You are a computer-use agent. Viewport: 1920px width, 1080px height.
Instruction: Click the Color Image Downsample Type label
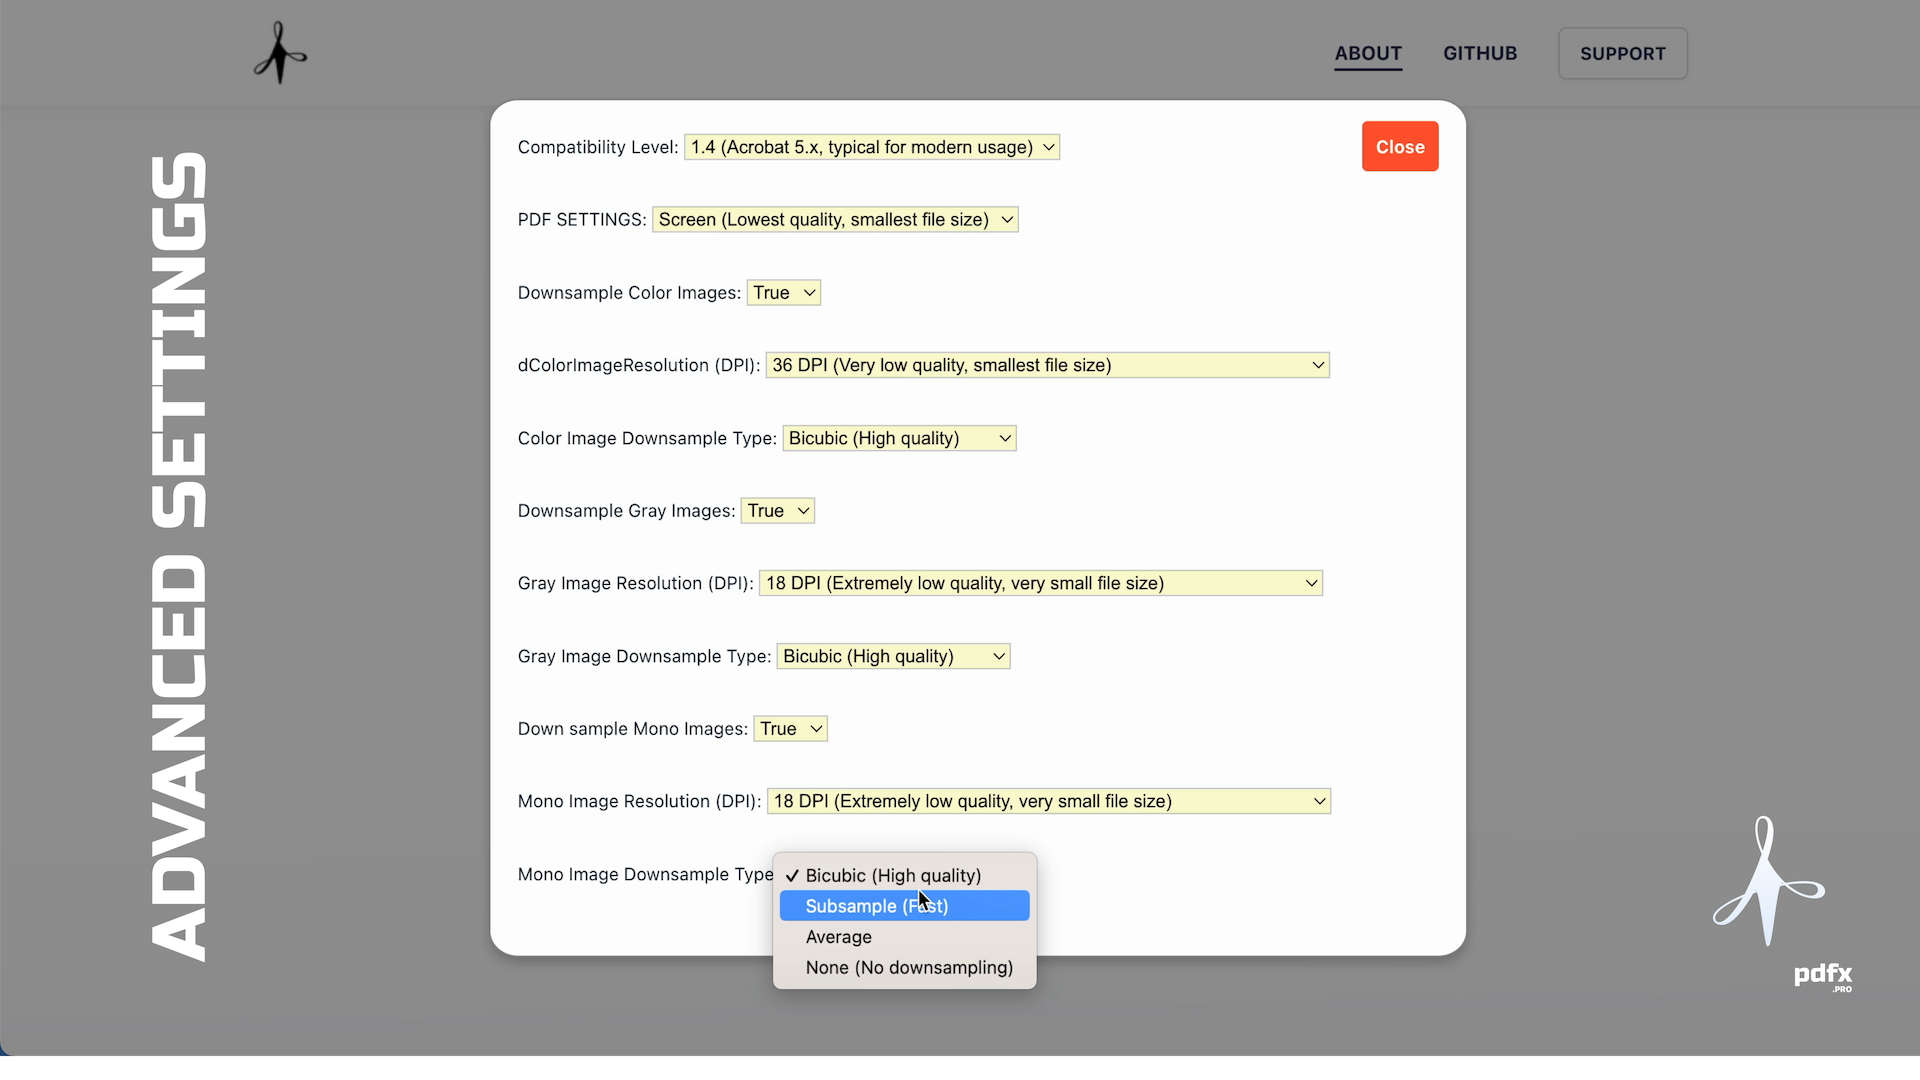647,438
